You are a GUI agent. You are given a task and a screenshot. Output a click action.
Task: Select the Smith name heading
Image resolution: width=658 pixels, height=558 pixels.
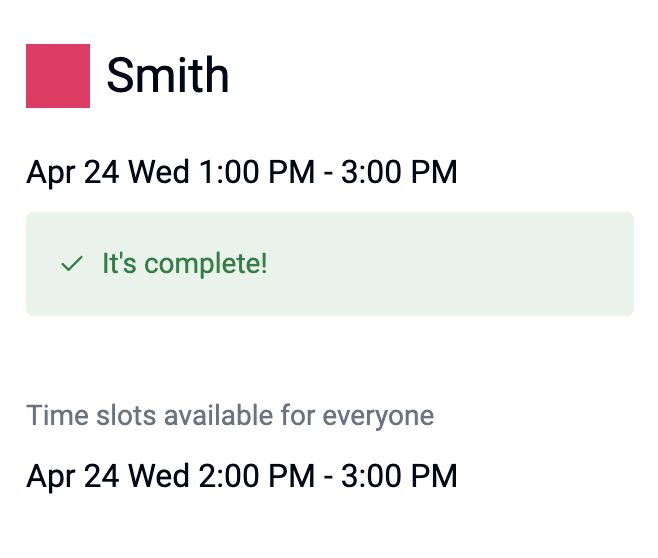tap(168, 76)
